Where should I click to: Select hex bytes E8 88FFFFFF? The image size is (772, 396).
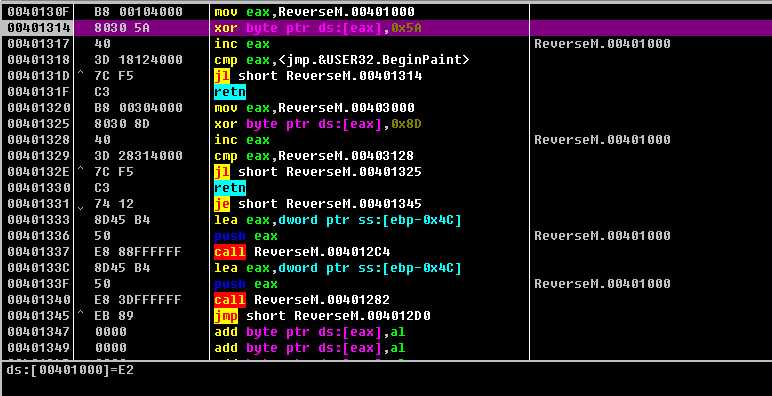pos(138,252)
